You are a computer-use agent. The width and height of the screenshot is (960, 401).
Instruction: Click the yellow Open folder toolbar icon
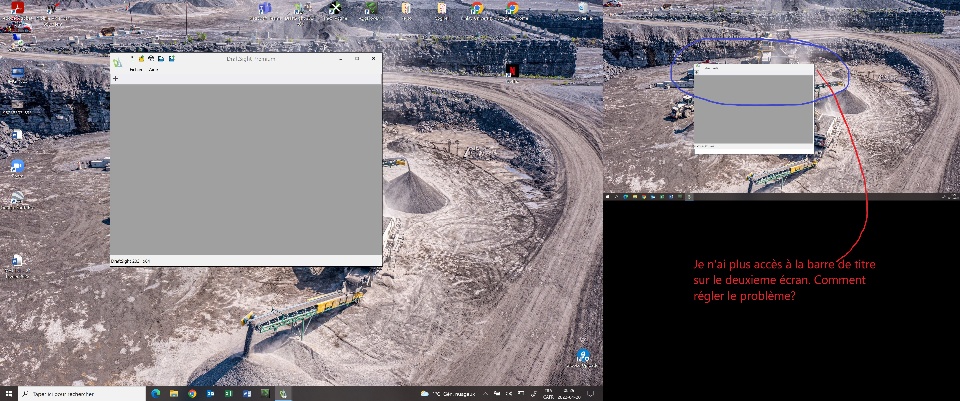[x=141, y=59]
